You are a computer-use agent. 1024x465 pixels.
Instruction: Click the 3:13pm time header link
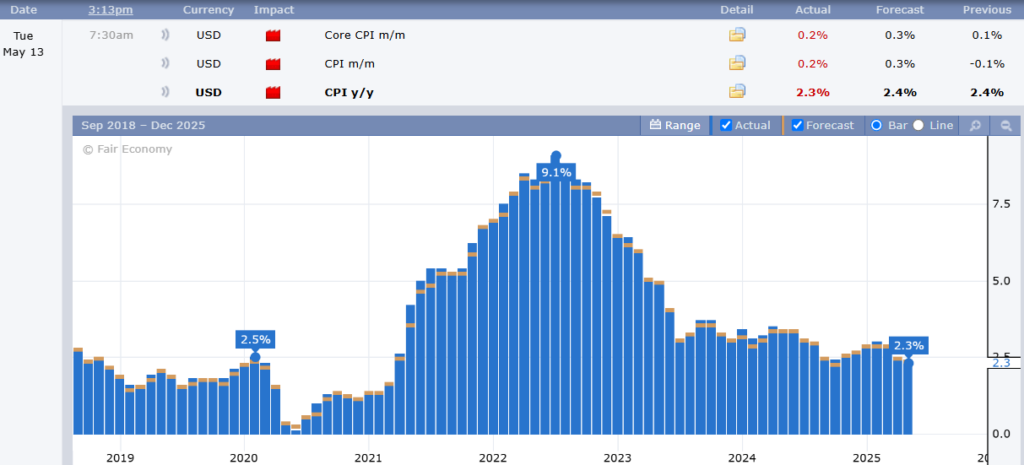[108, 10]
